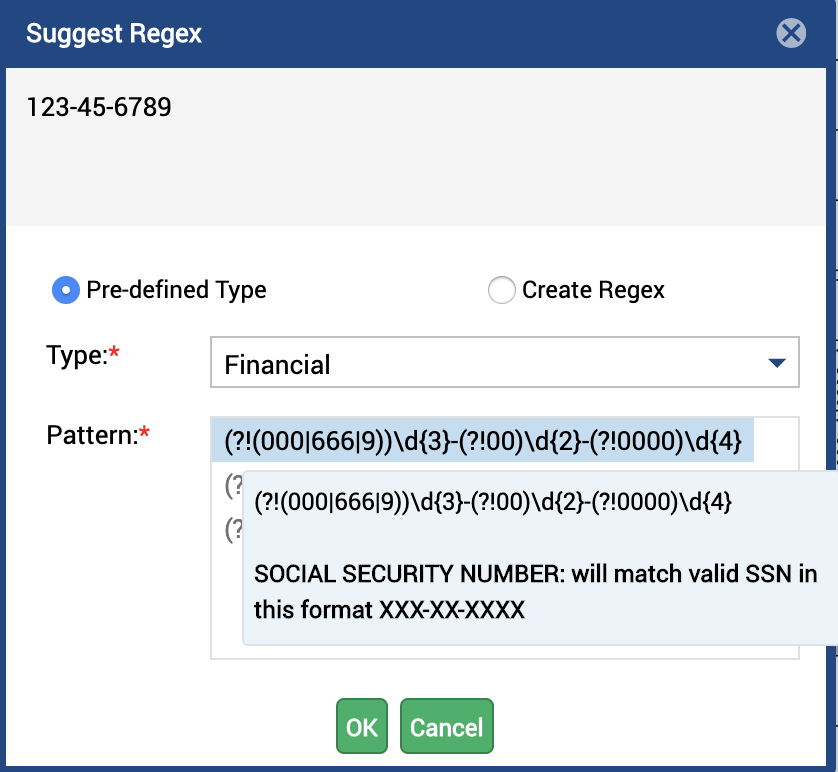
Task: Click the SOCIAL SECURITY NUMBER tooltip description
Action: coord(535,591)
